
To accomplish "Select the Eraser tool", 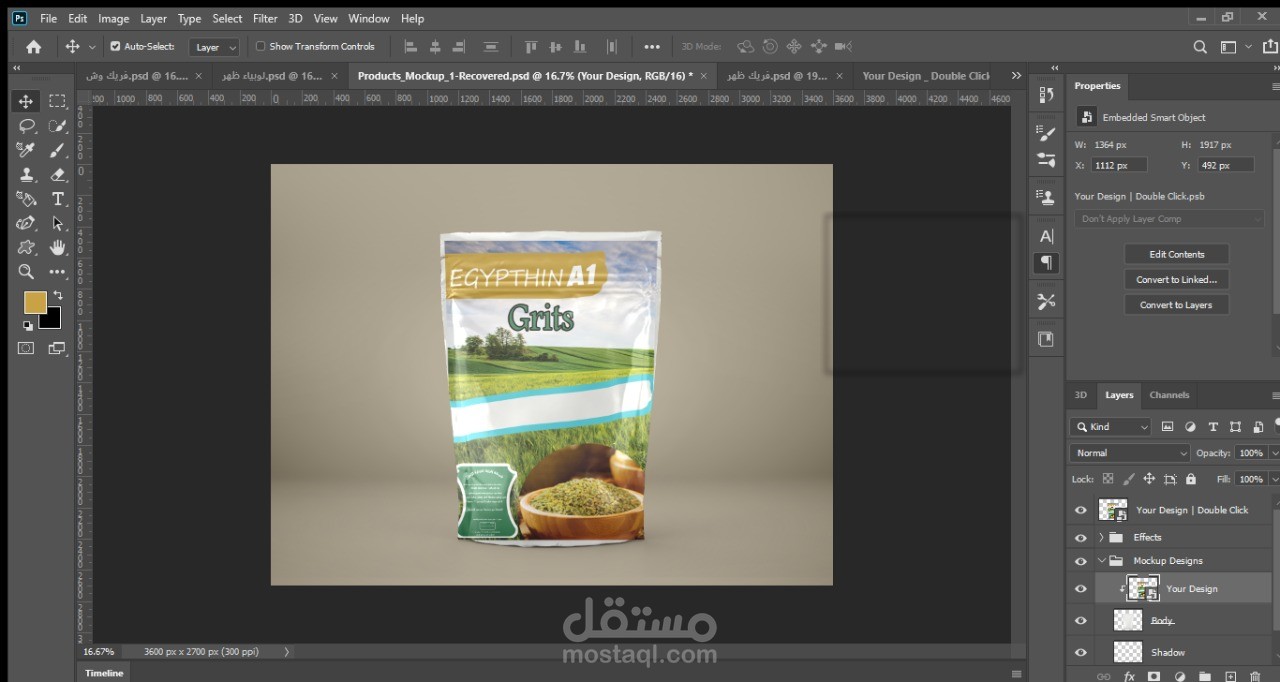I will [x=58, y=174].
